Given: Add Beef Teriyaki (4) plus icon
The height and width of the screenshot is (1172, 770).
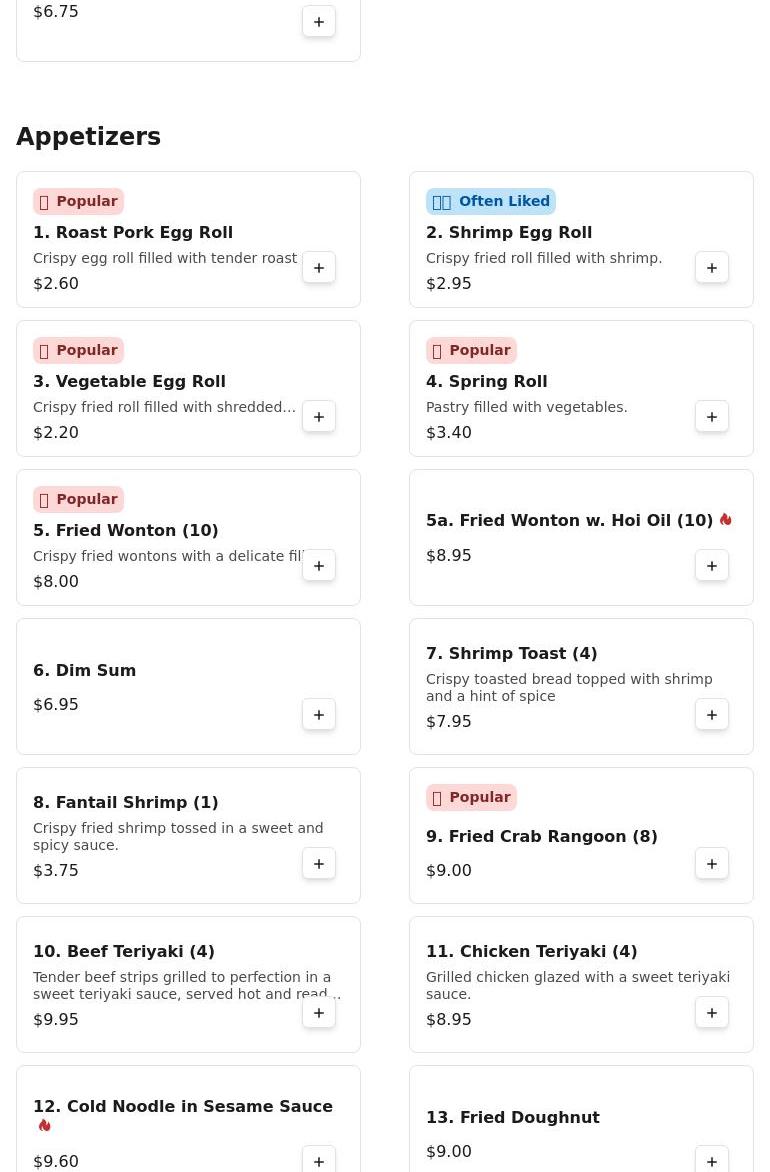Looking at the screenshot, I should (319, 1013).
